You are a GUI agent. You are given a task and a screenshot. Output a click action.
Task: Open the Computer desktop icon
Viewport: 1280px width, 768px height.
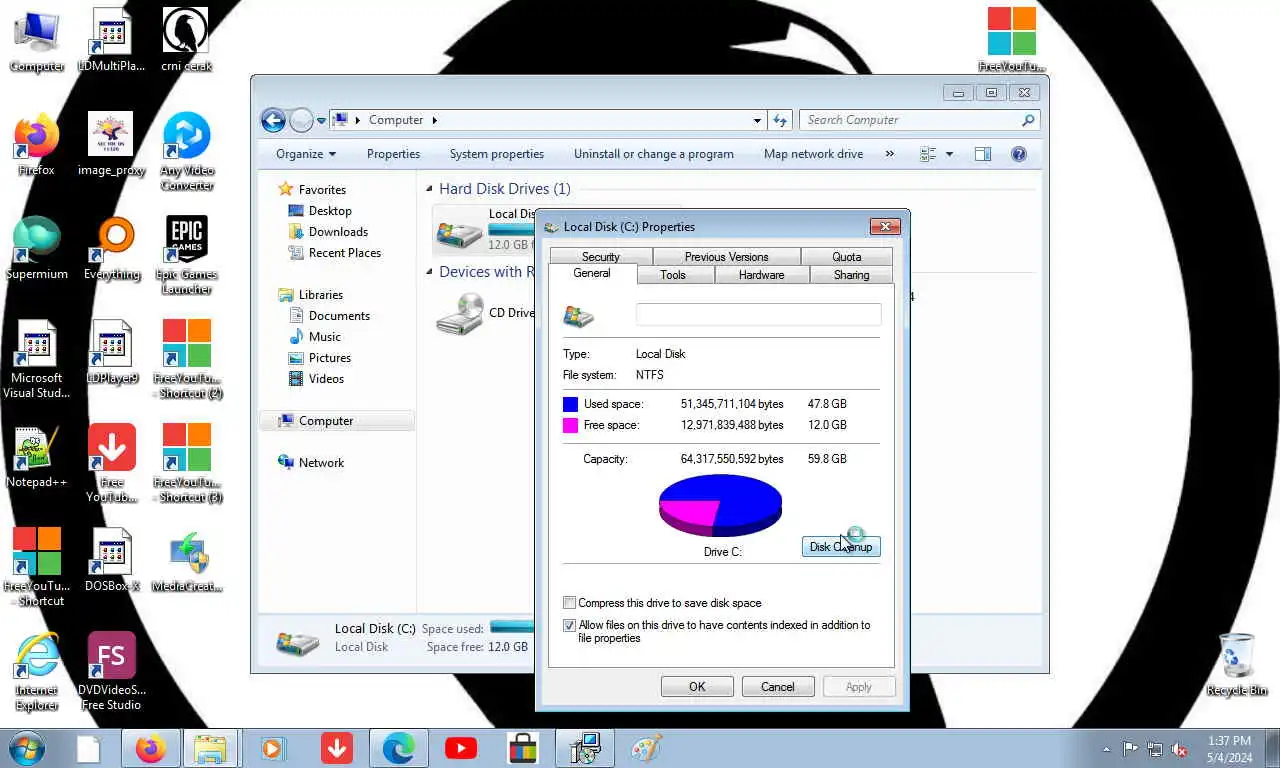(x=37, y=42)
